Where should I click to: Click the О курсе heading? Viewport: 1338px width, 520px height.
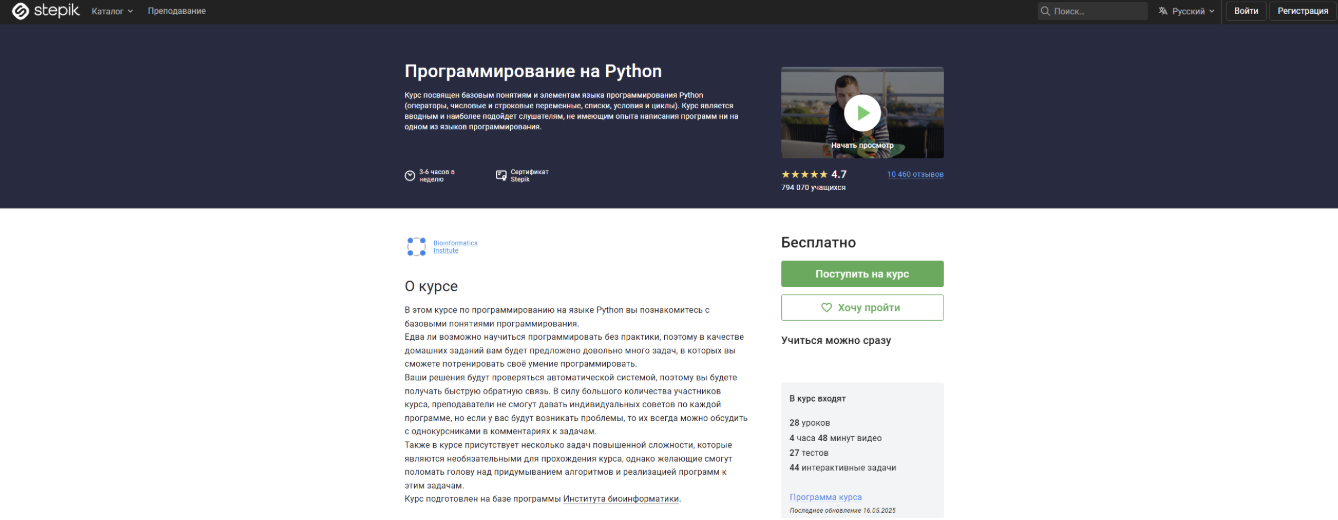(x=431, y=286)
